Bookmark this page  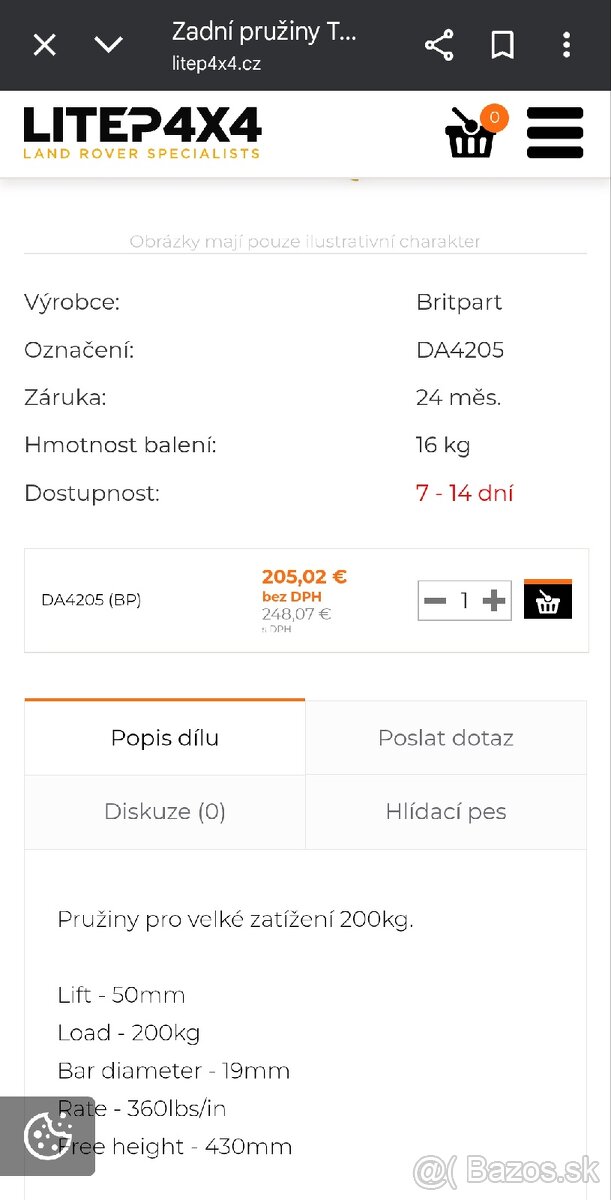[x=502, y=45]
